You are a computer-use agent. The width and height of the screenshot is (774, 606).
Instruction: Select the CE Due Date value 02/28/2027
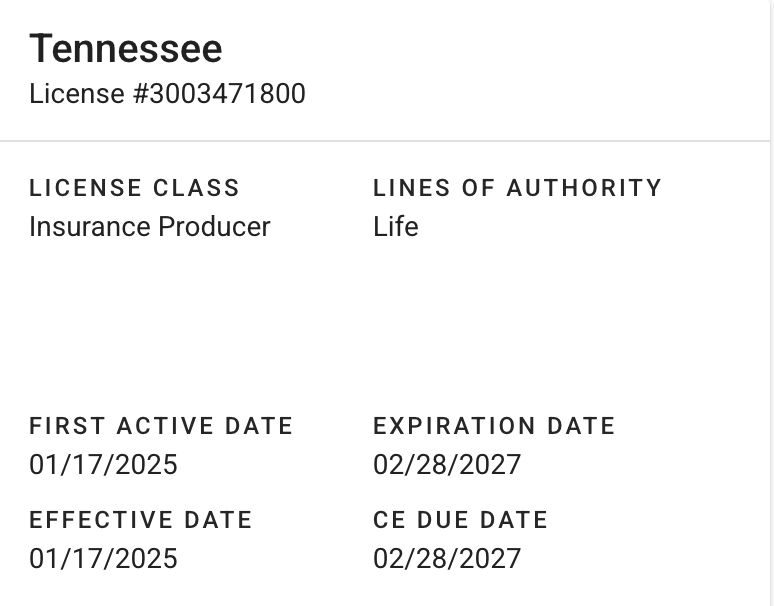[447, 558]
